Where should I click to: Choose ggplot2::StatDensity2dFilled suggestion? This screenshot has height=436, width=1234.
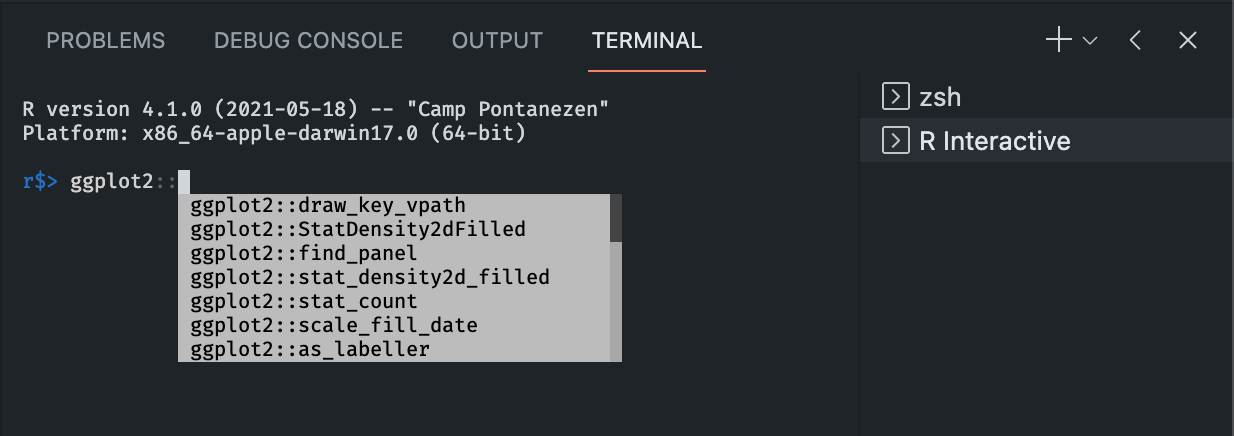pos(394,230)
